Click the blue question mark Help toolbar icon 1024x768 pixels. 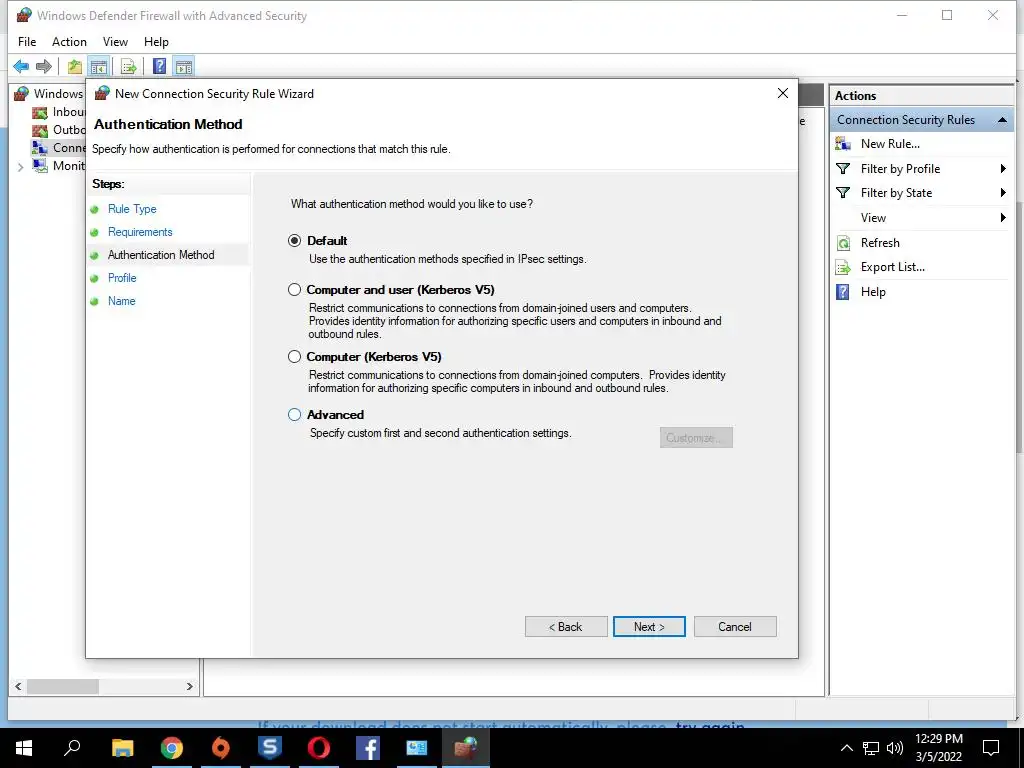click(159, 66)
